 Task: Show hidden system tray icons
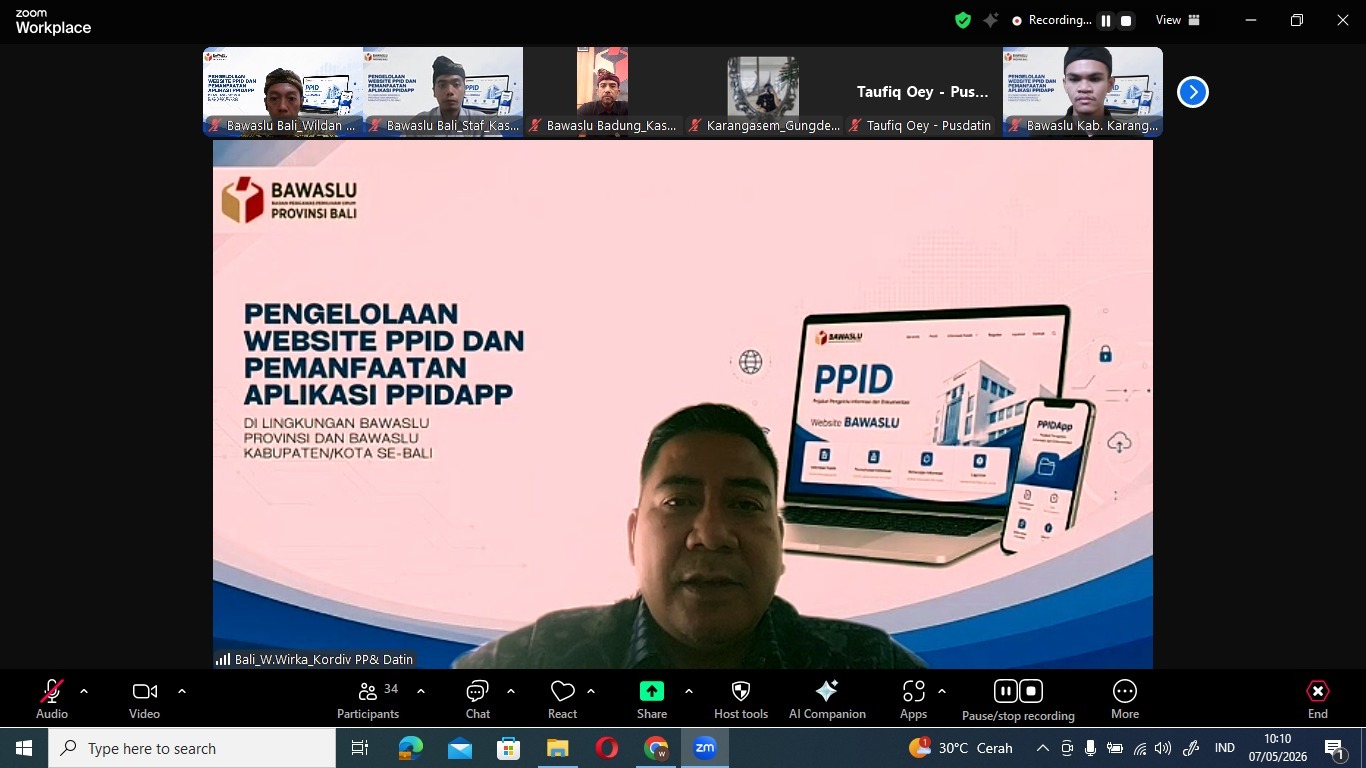[1043, 748]
